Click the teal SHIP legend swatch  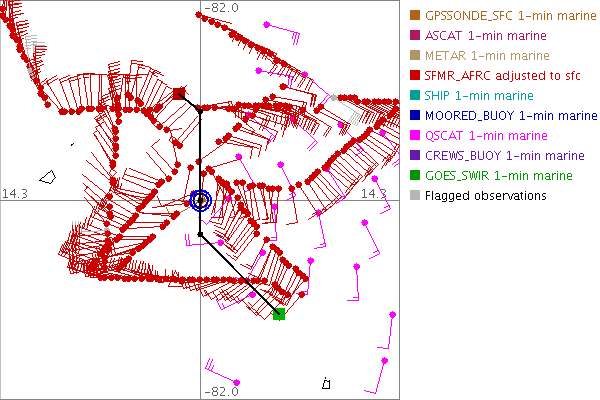coord(414,95)
